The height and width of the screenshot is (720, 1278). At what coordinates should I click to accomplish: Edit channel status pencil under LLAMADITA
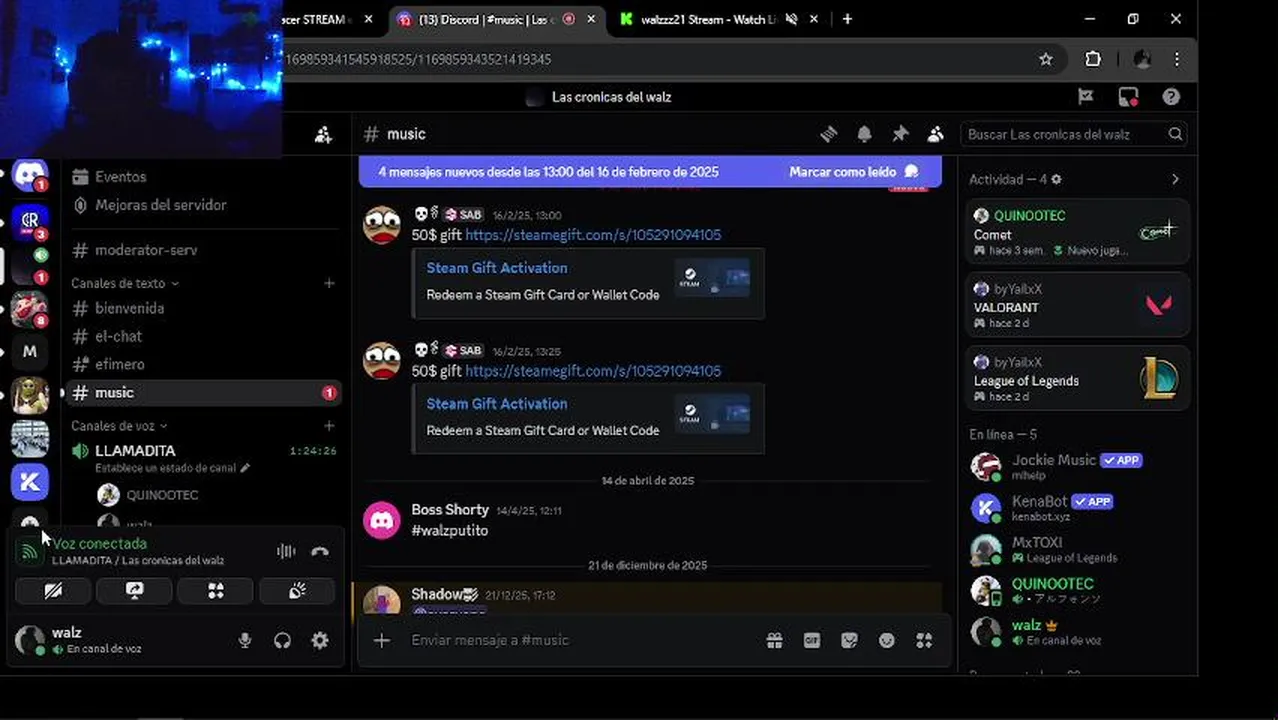pyautogui.click(x=245, y=468)
